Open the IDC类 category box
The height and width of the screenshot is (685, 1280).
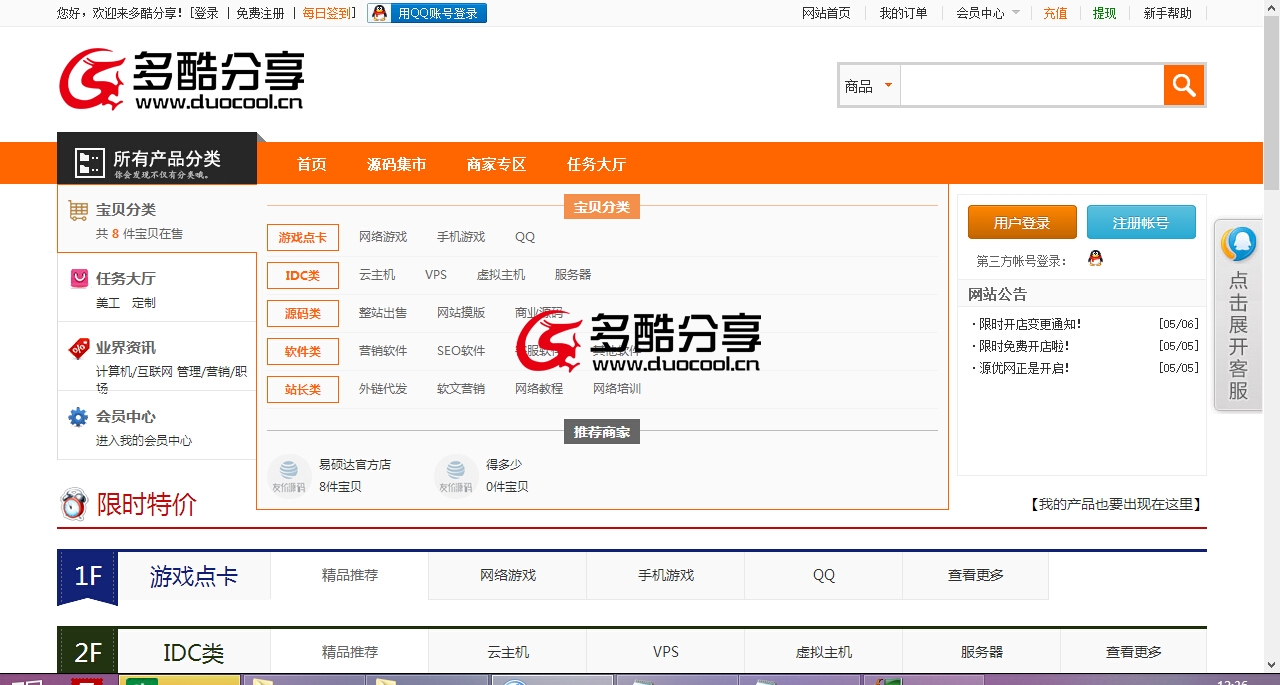pyautogui.click(x=303, y=275)
